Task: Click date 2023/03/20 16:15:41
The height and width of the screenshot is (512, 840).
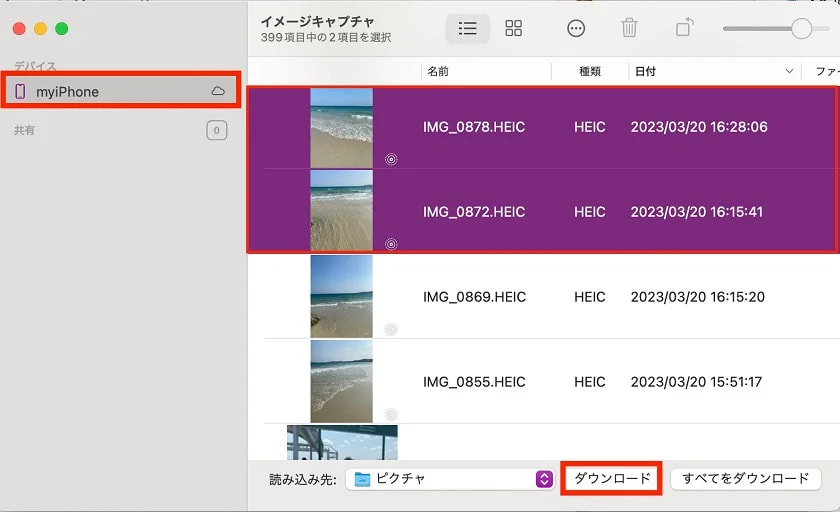Action: point(696,212)
